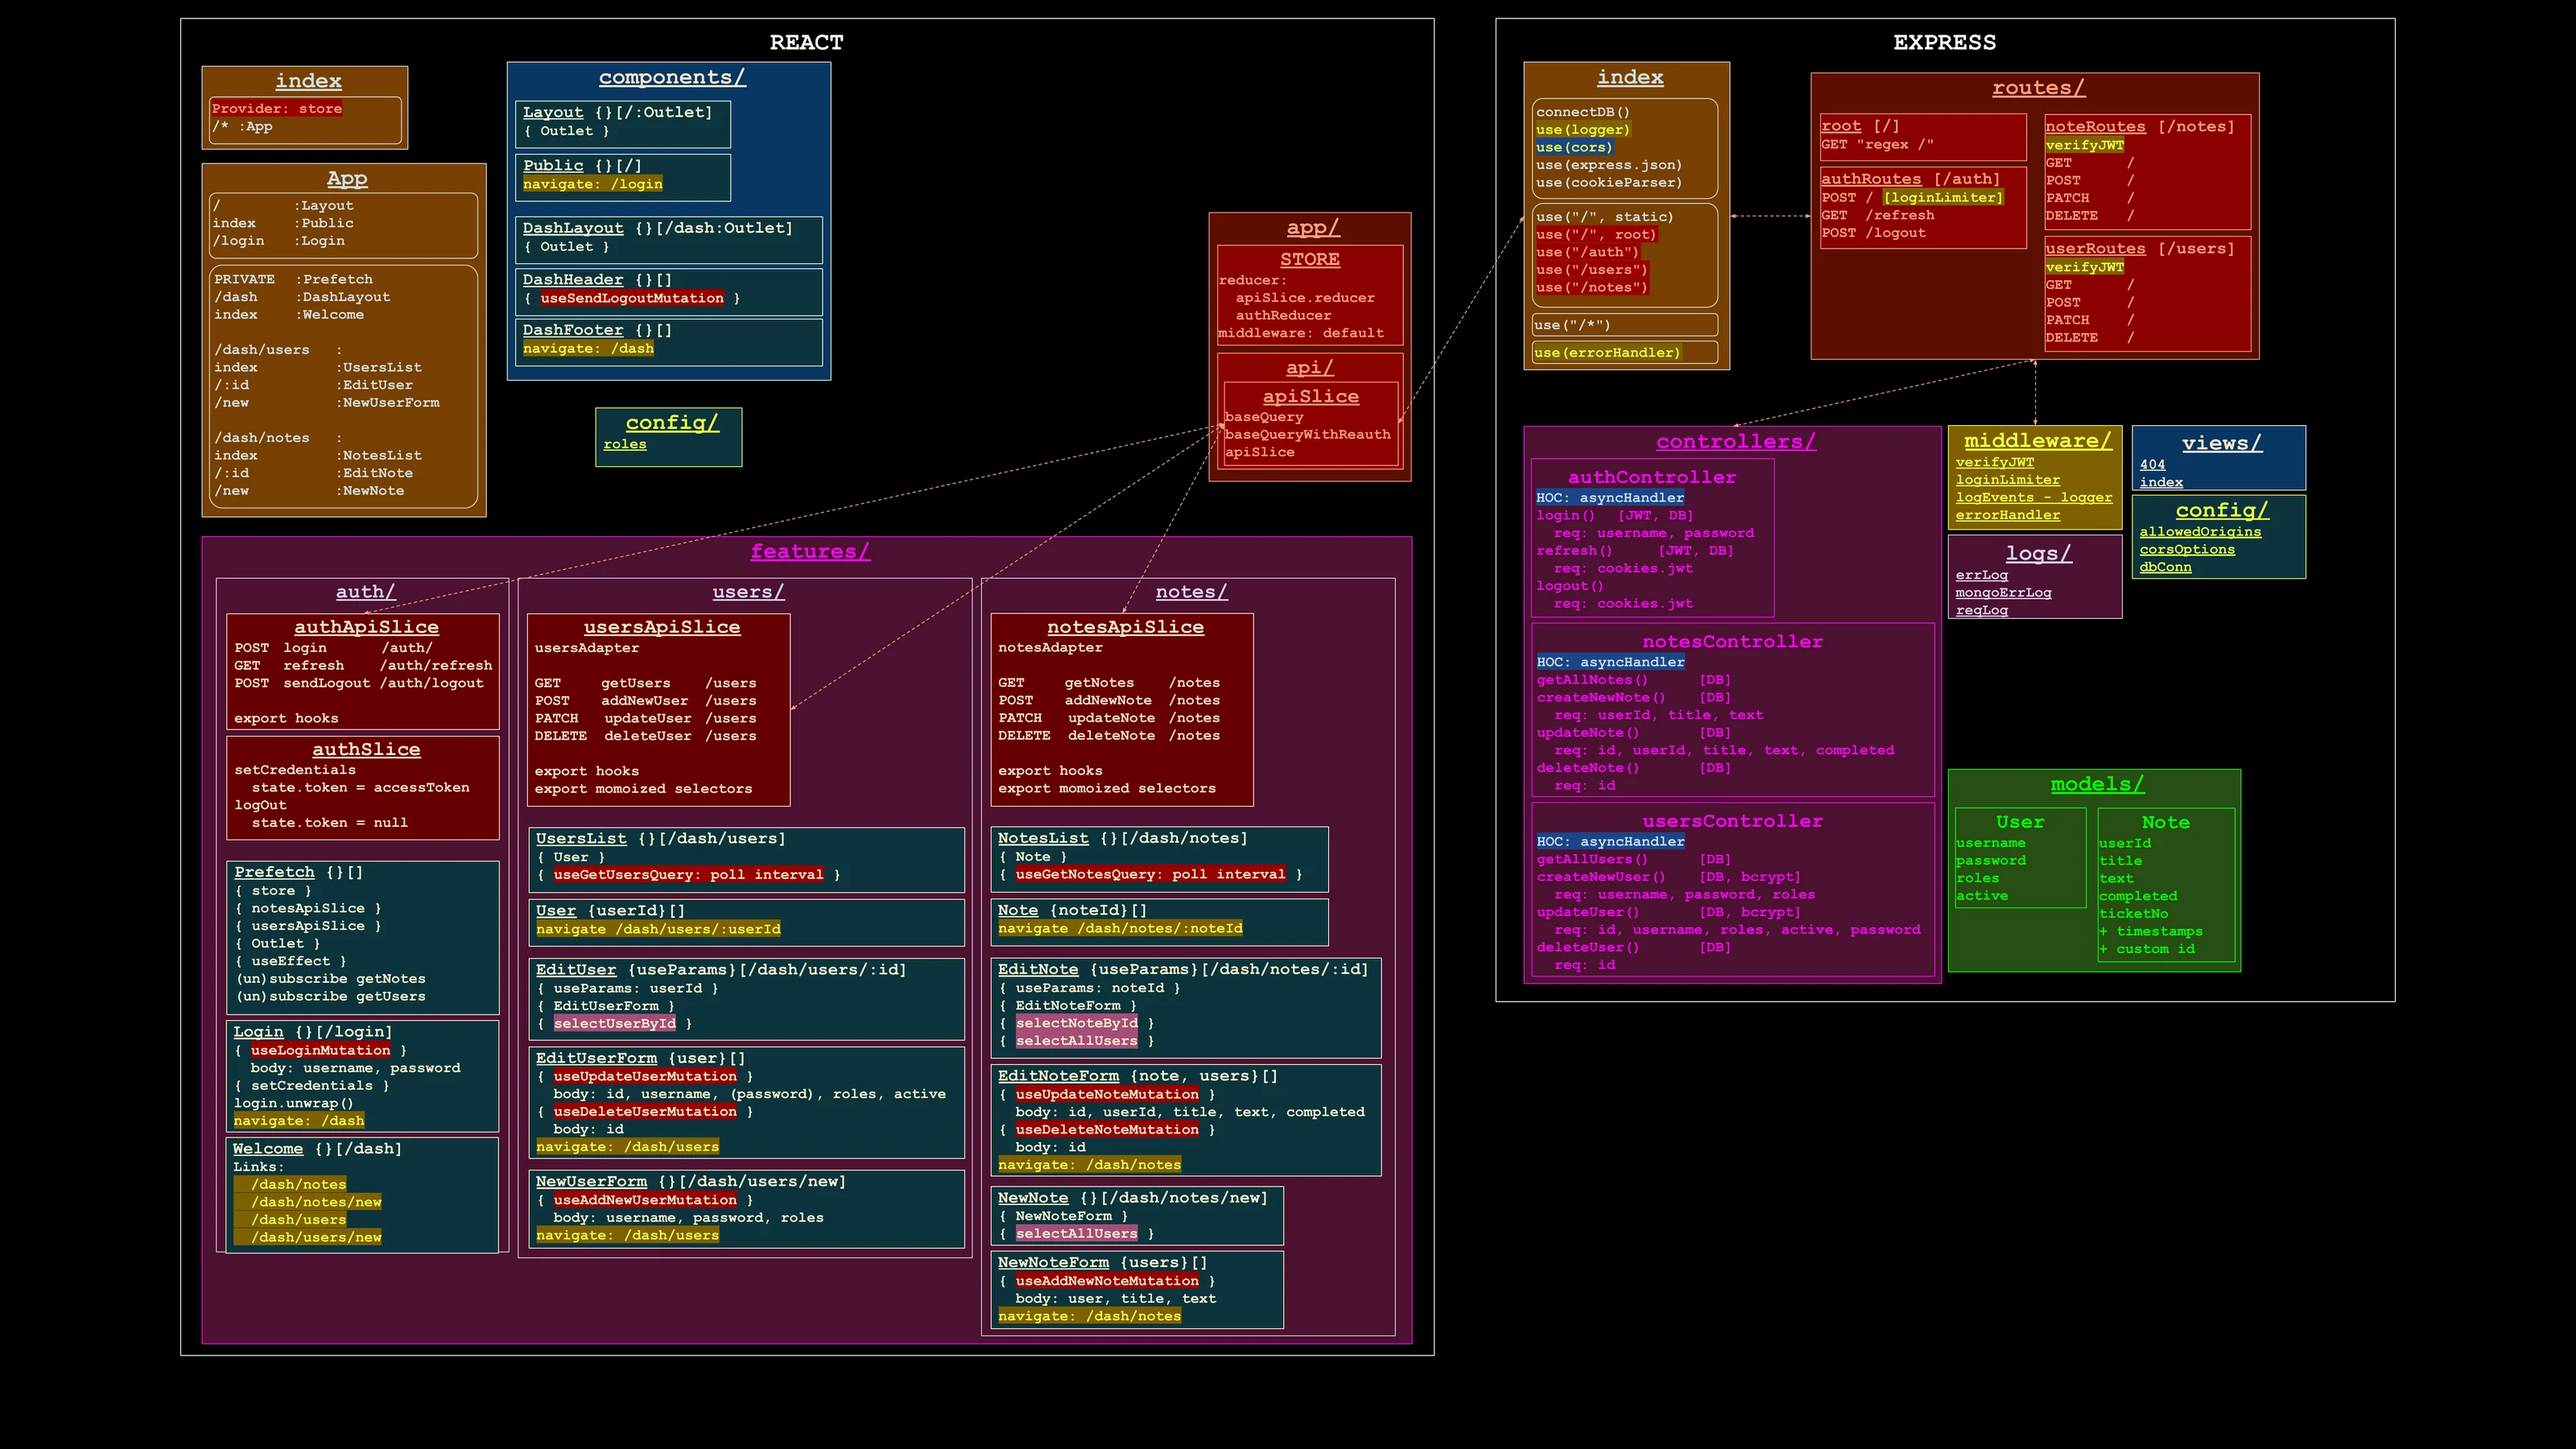Click the routes/ folder title

pyautogui.click(x=2038, y=87)
